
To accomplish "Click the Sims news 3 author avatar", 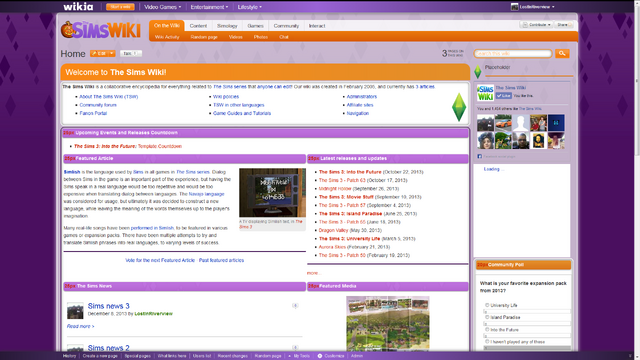I will pos(75,311).
